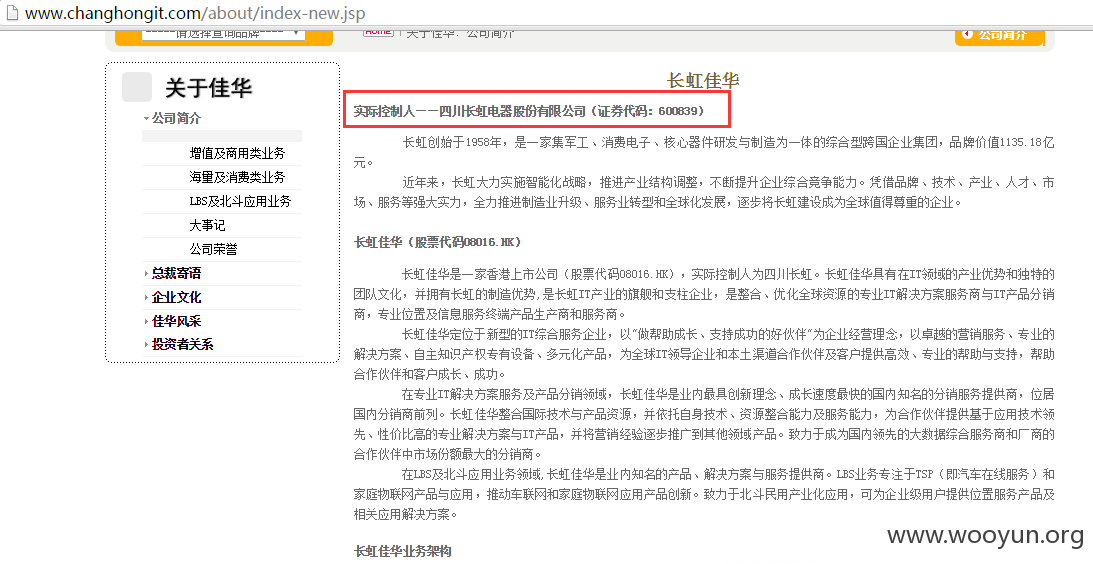The height and width of the screenshot is (564, 1093).
Task: Expand the 投资者关系 sidebar section
Action: pos(183,344)
